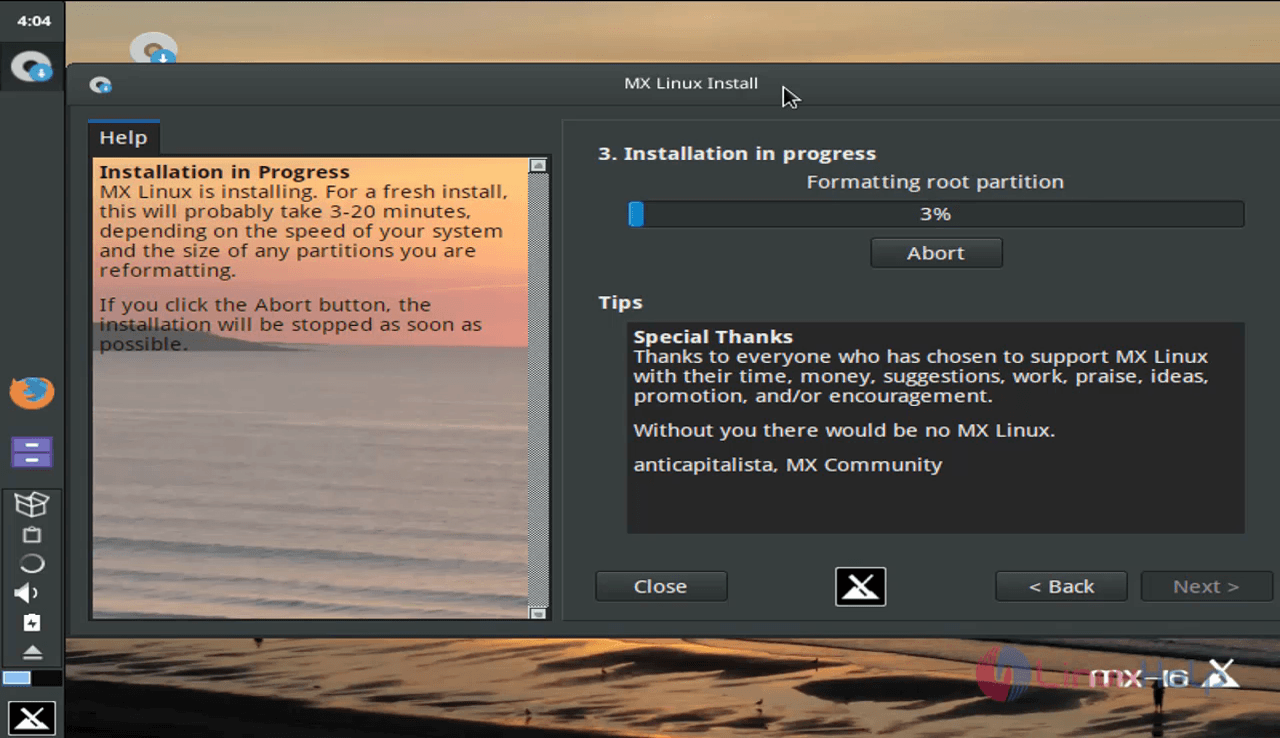Click the Help panel scrollbar up arrow
Viewport: 1280px width, 738px height.
538,165
